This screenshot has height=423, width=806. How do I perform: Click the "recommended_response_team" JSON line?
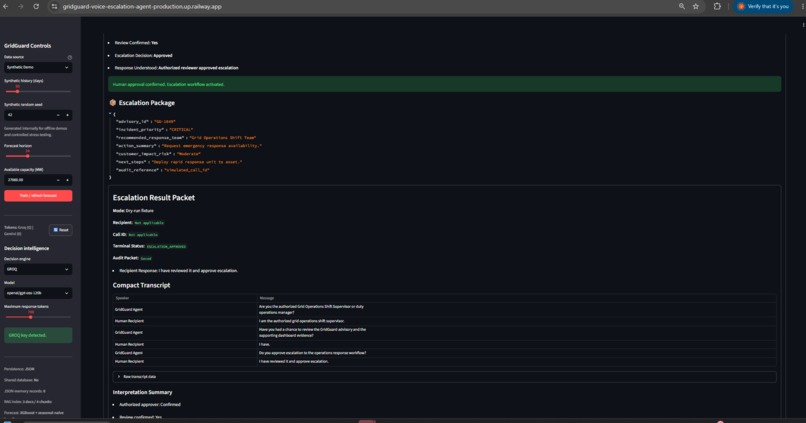tap(186, 138)
